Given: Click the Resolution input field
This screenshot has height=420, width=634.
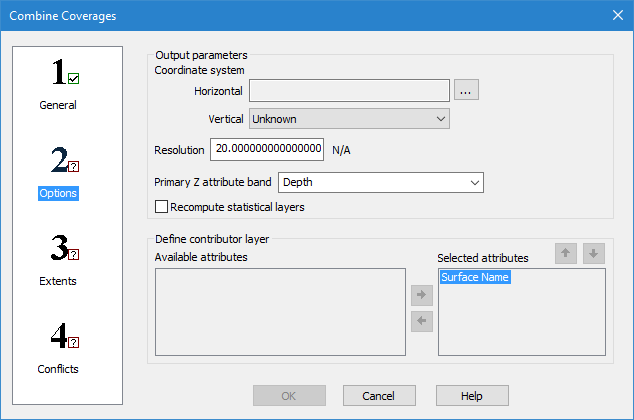Looking at the screenshot, I should click(267, 150).
